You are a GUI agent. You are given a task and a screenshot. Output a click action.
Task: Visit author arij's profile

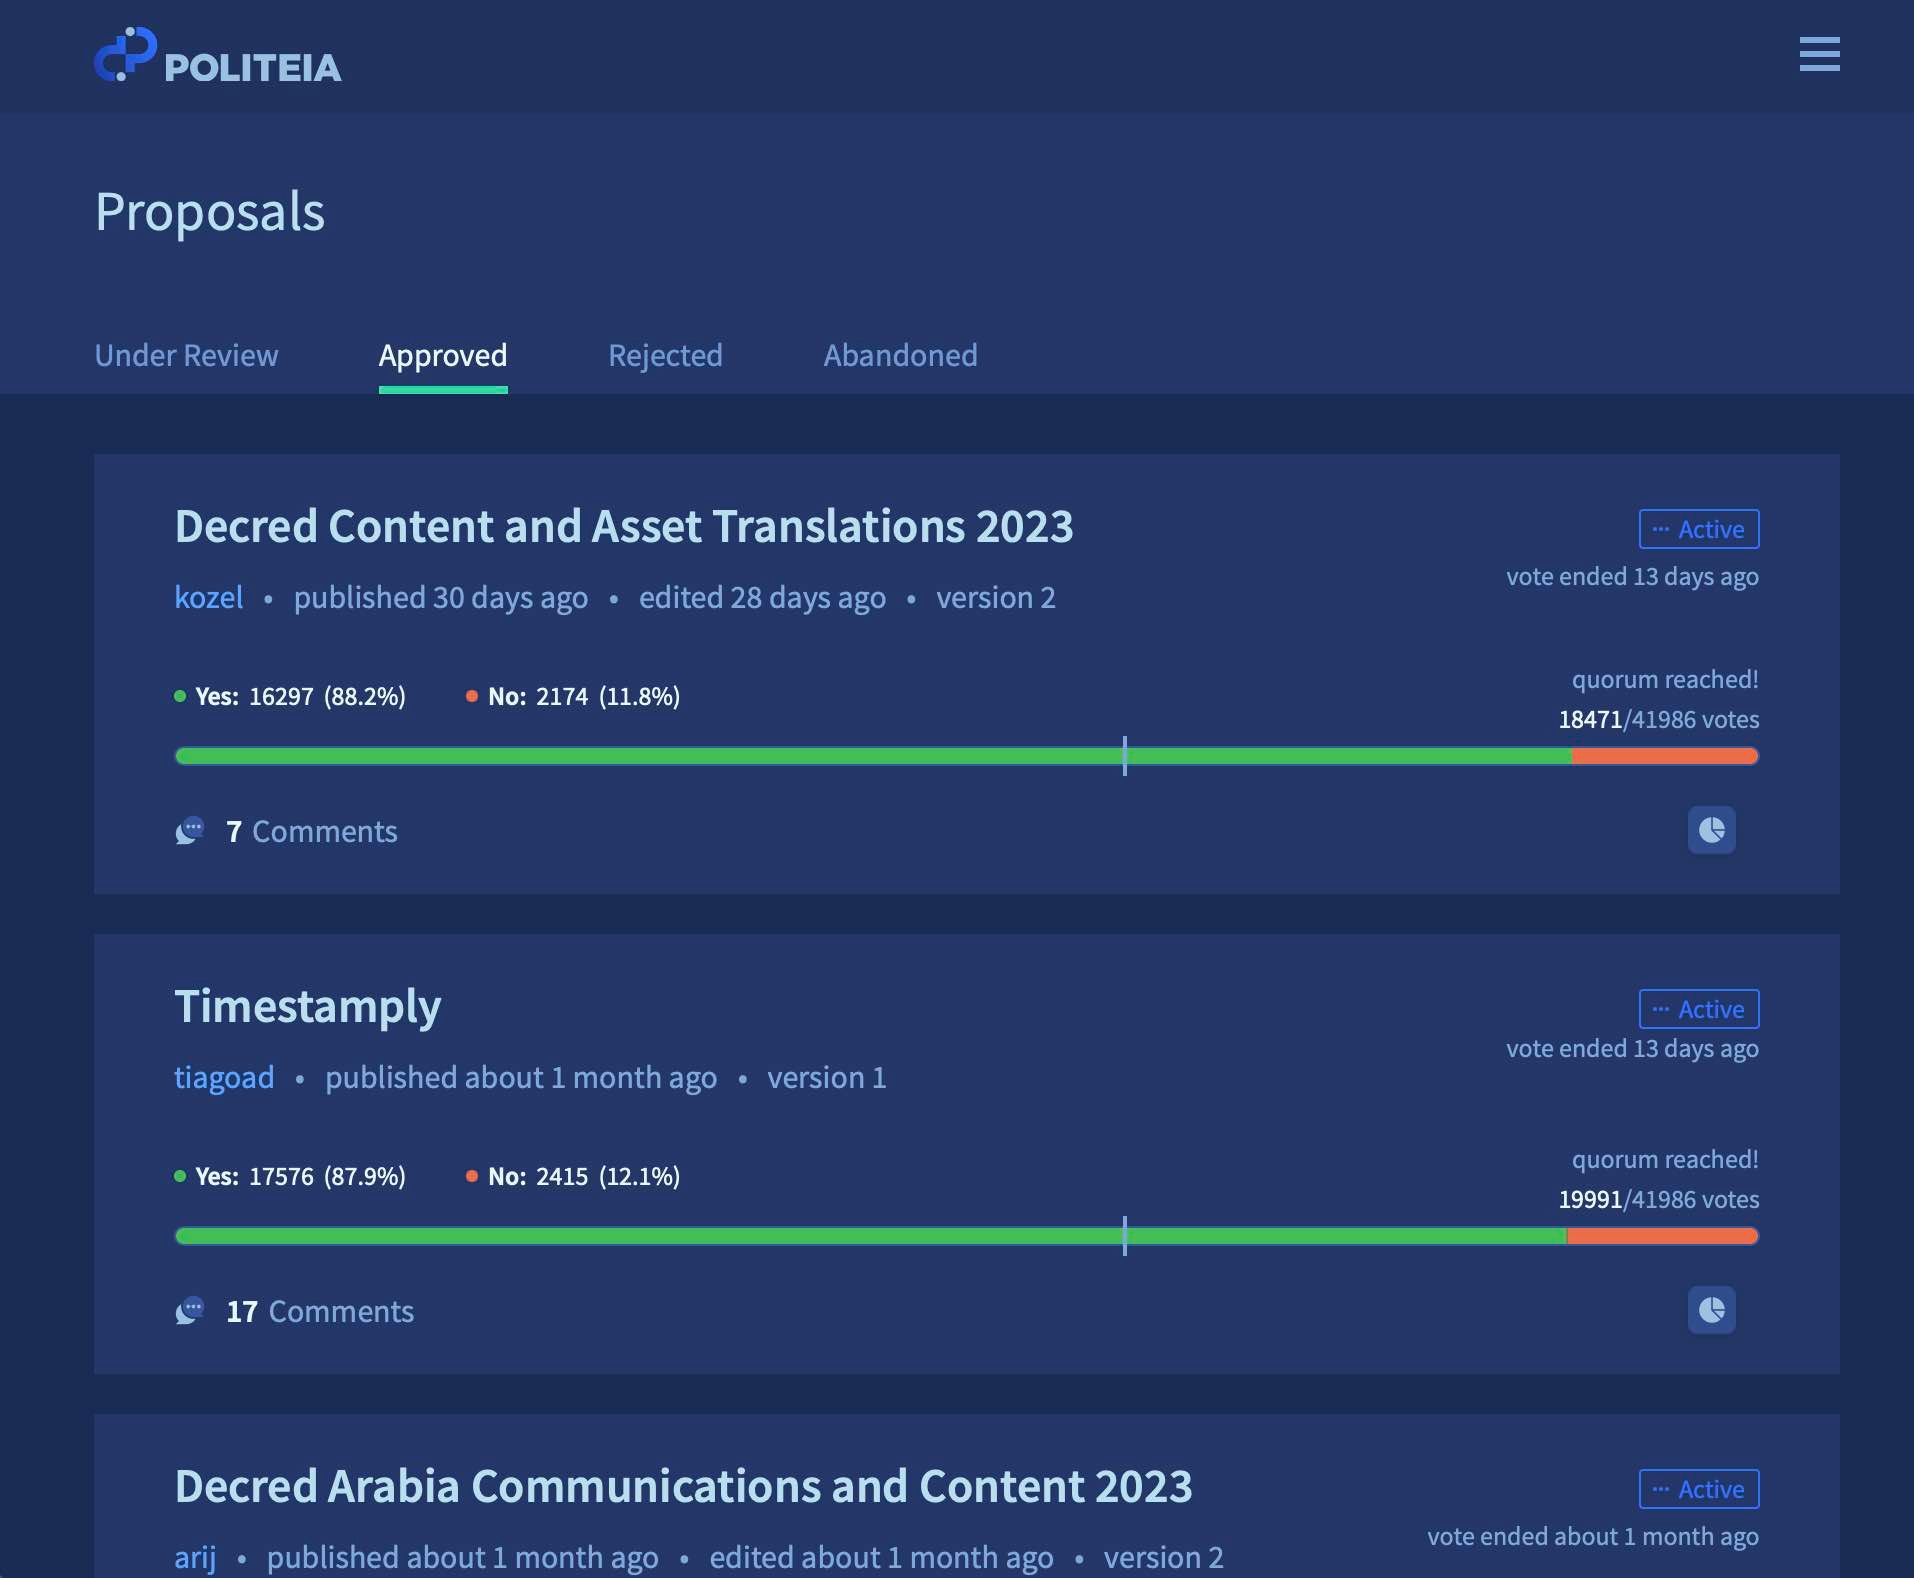[x=195, y=1557]
